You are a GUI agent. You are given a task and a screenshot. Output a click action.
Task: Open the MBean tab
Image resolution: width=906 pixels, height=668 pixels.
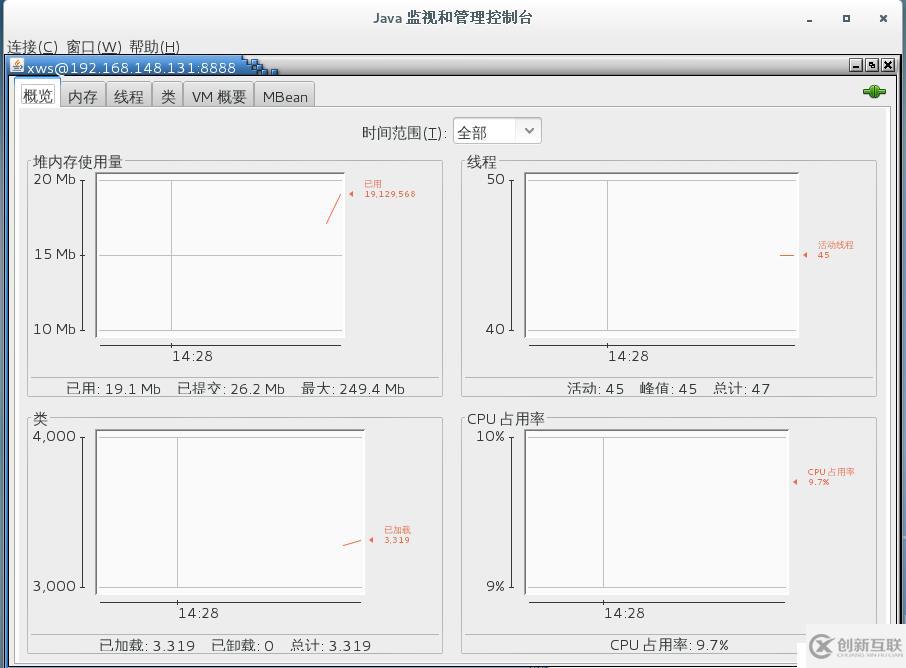tap(285, 97)
